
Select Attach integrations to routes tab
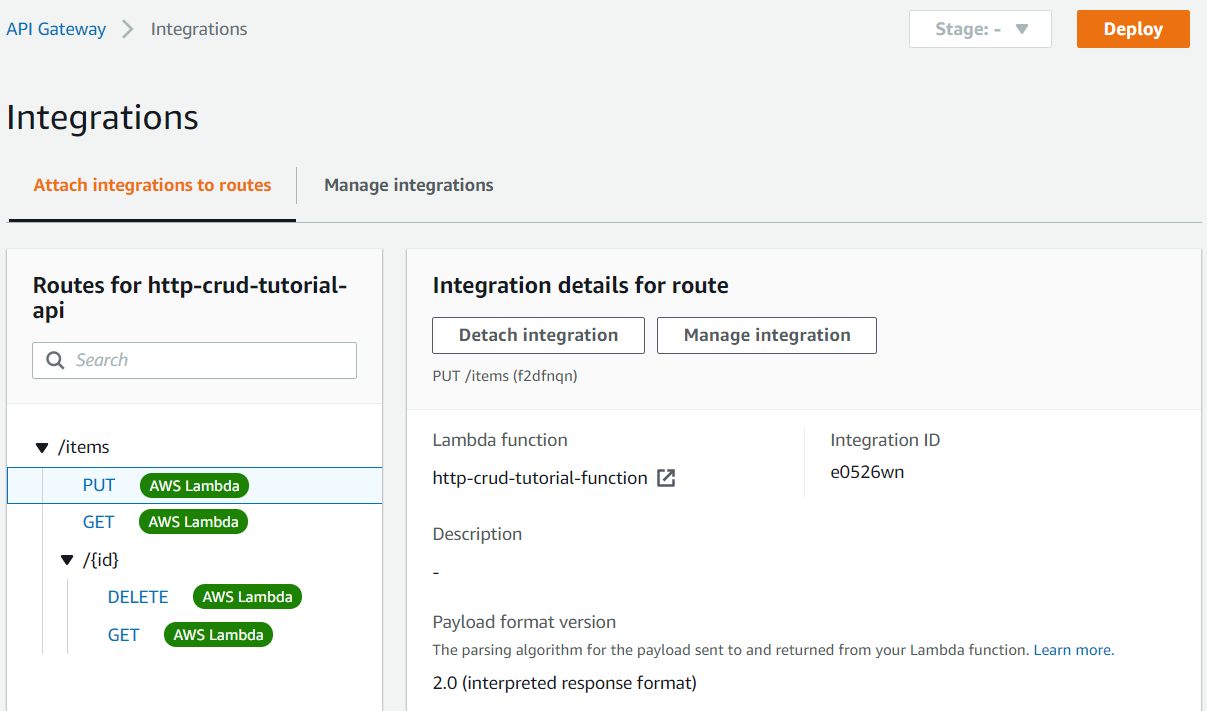tap(152, 185)
